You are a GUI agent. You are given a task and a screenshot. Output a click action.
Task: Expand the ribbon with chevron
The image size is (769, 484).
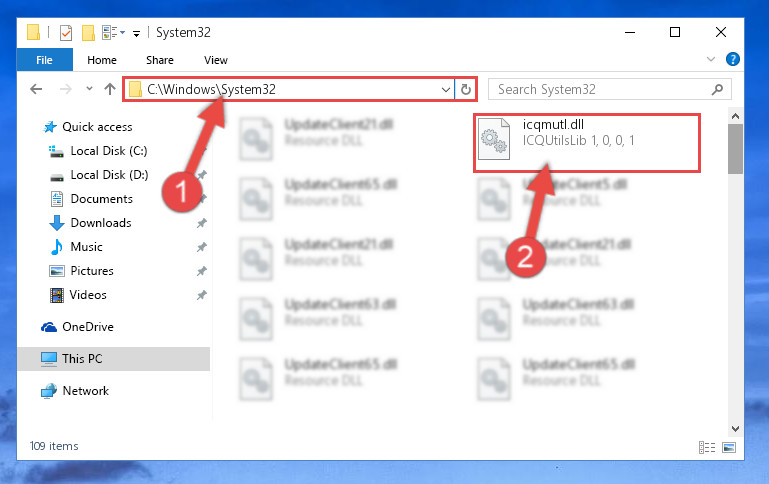[x=711, y=59]
